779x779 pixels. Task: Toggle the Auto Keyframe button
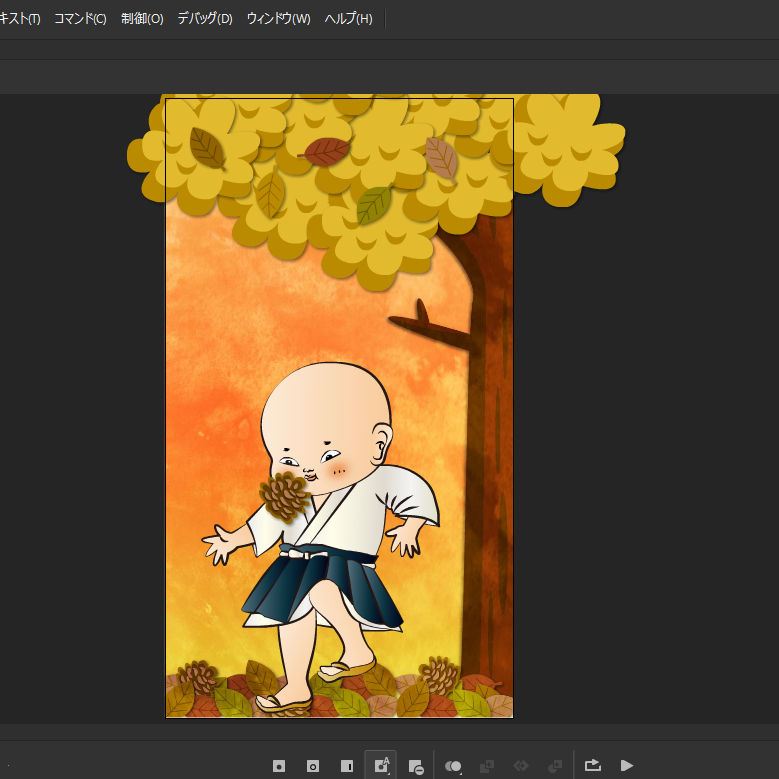[381, 766]
